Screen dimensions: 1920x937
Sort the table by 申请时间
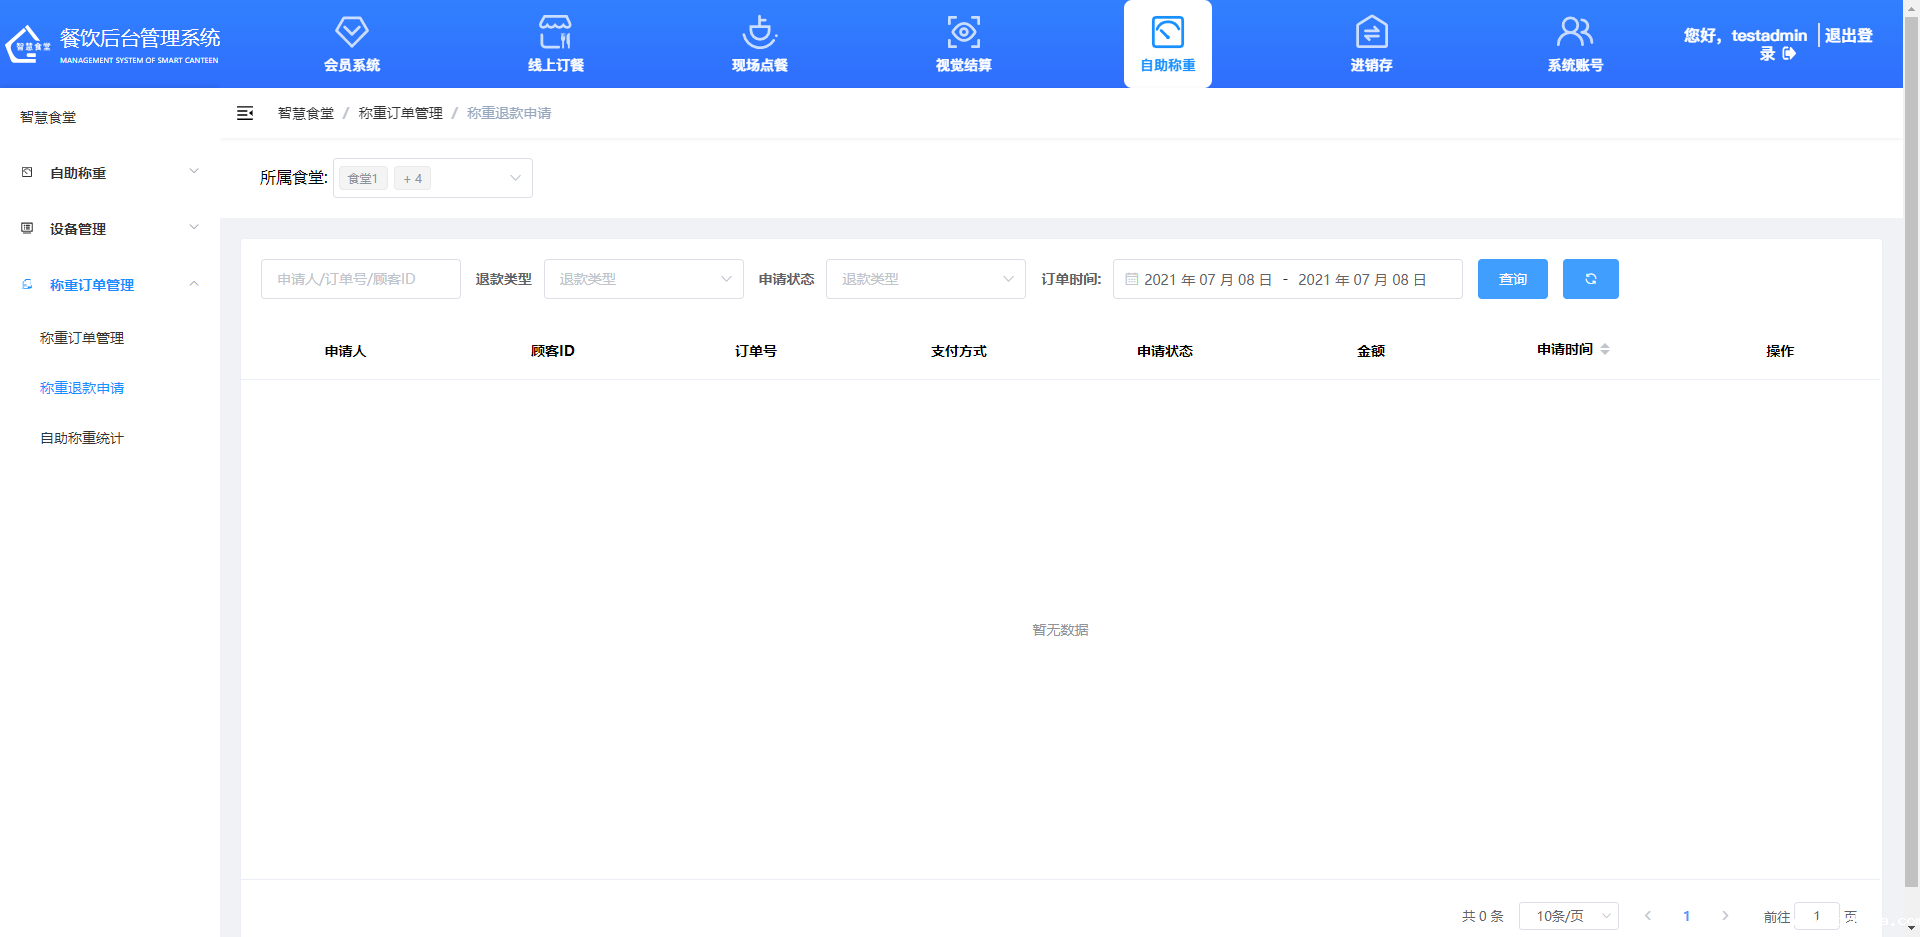[x=1605, y=350]
